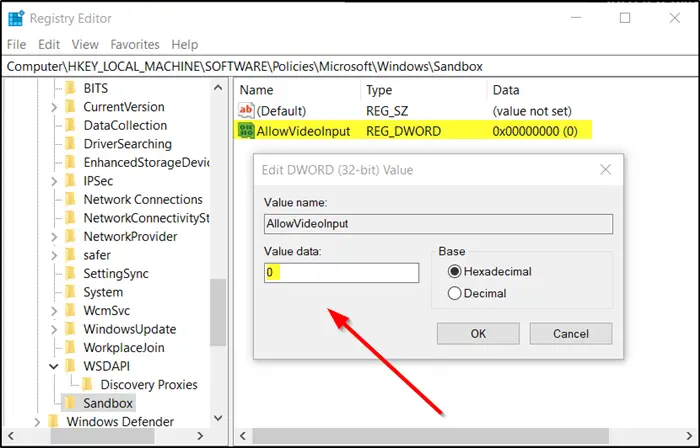Expand the safer key
Viewport: 700px width, 448px height.
pos(54,256)
